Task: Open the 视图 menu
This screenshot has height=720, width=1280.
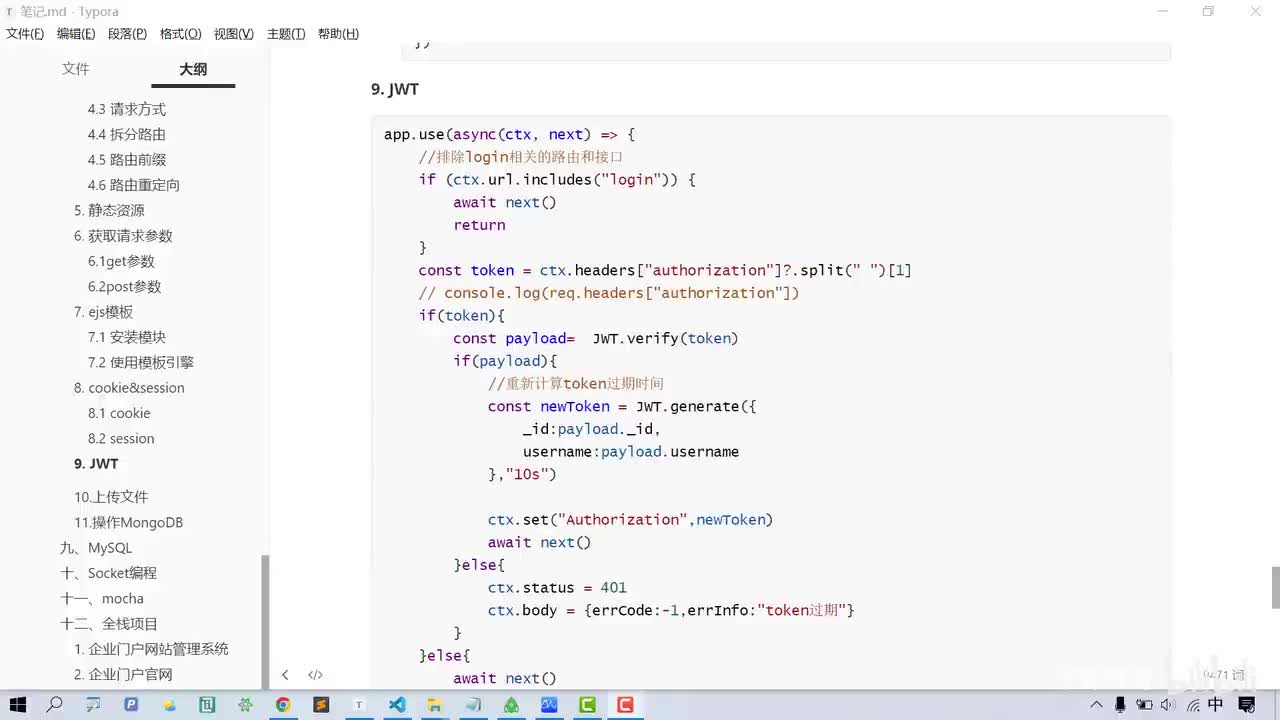Action: click(x=233, y=34)
